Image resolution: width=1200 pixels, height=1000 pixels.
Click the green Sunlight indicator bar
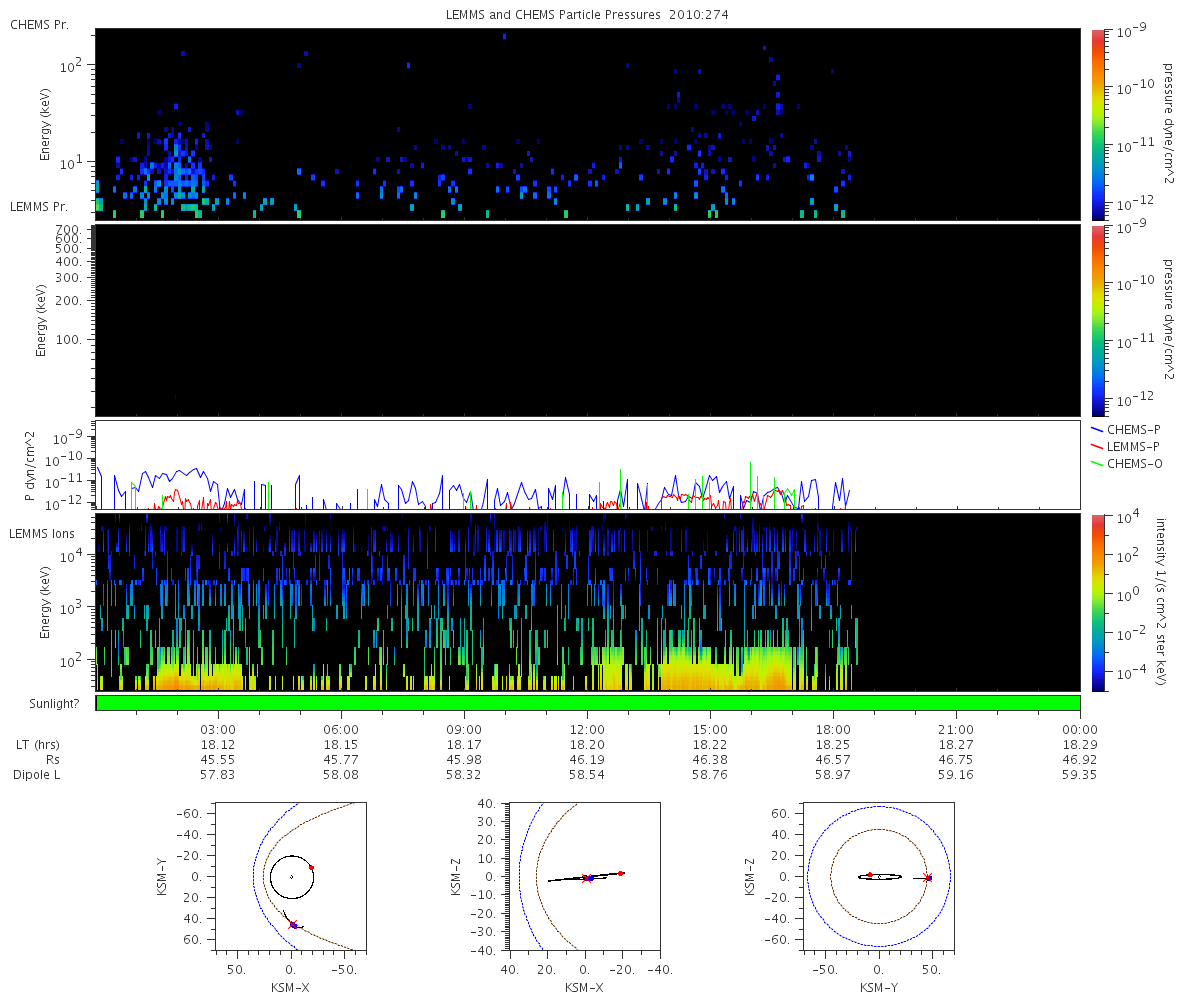coord(588,703)
